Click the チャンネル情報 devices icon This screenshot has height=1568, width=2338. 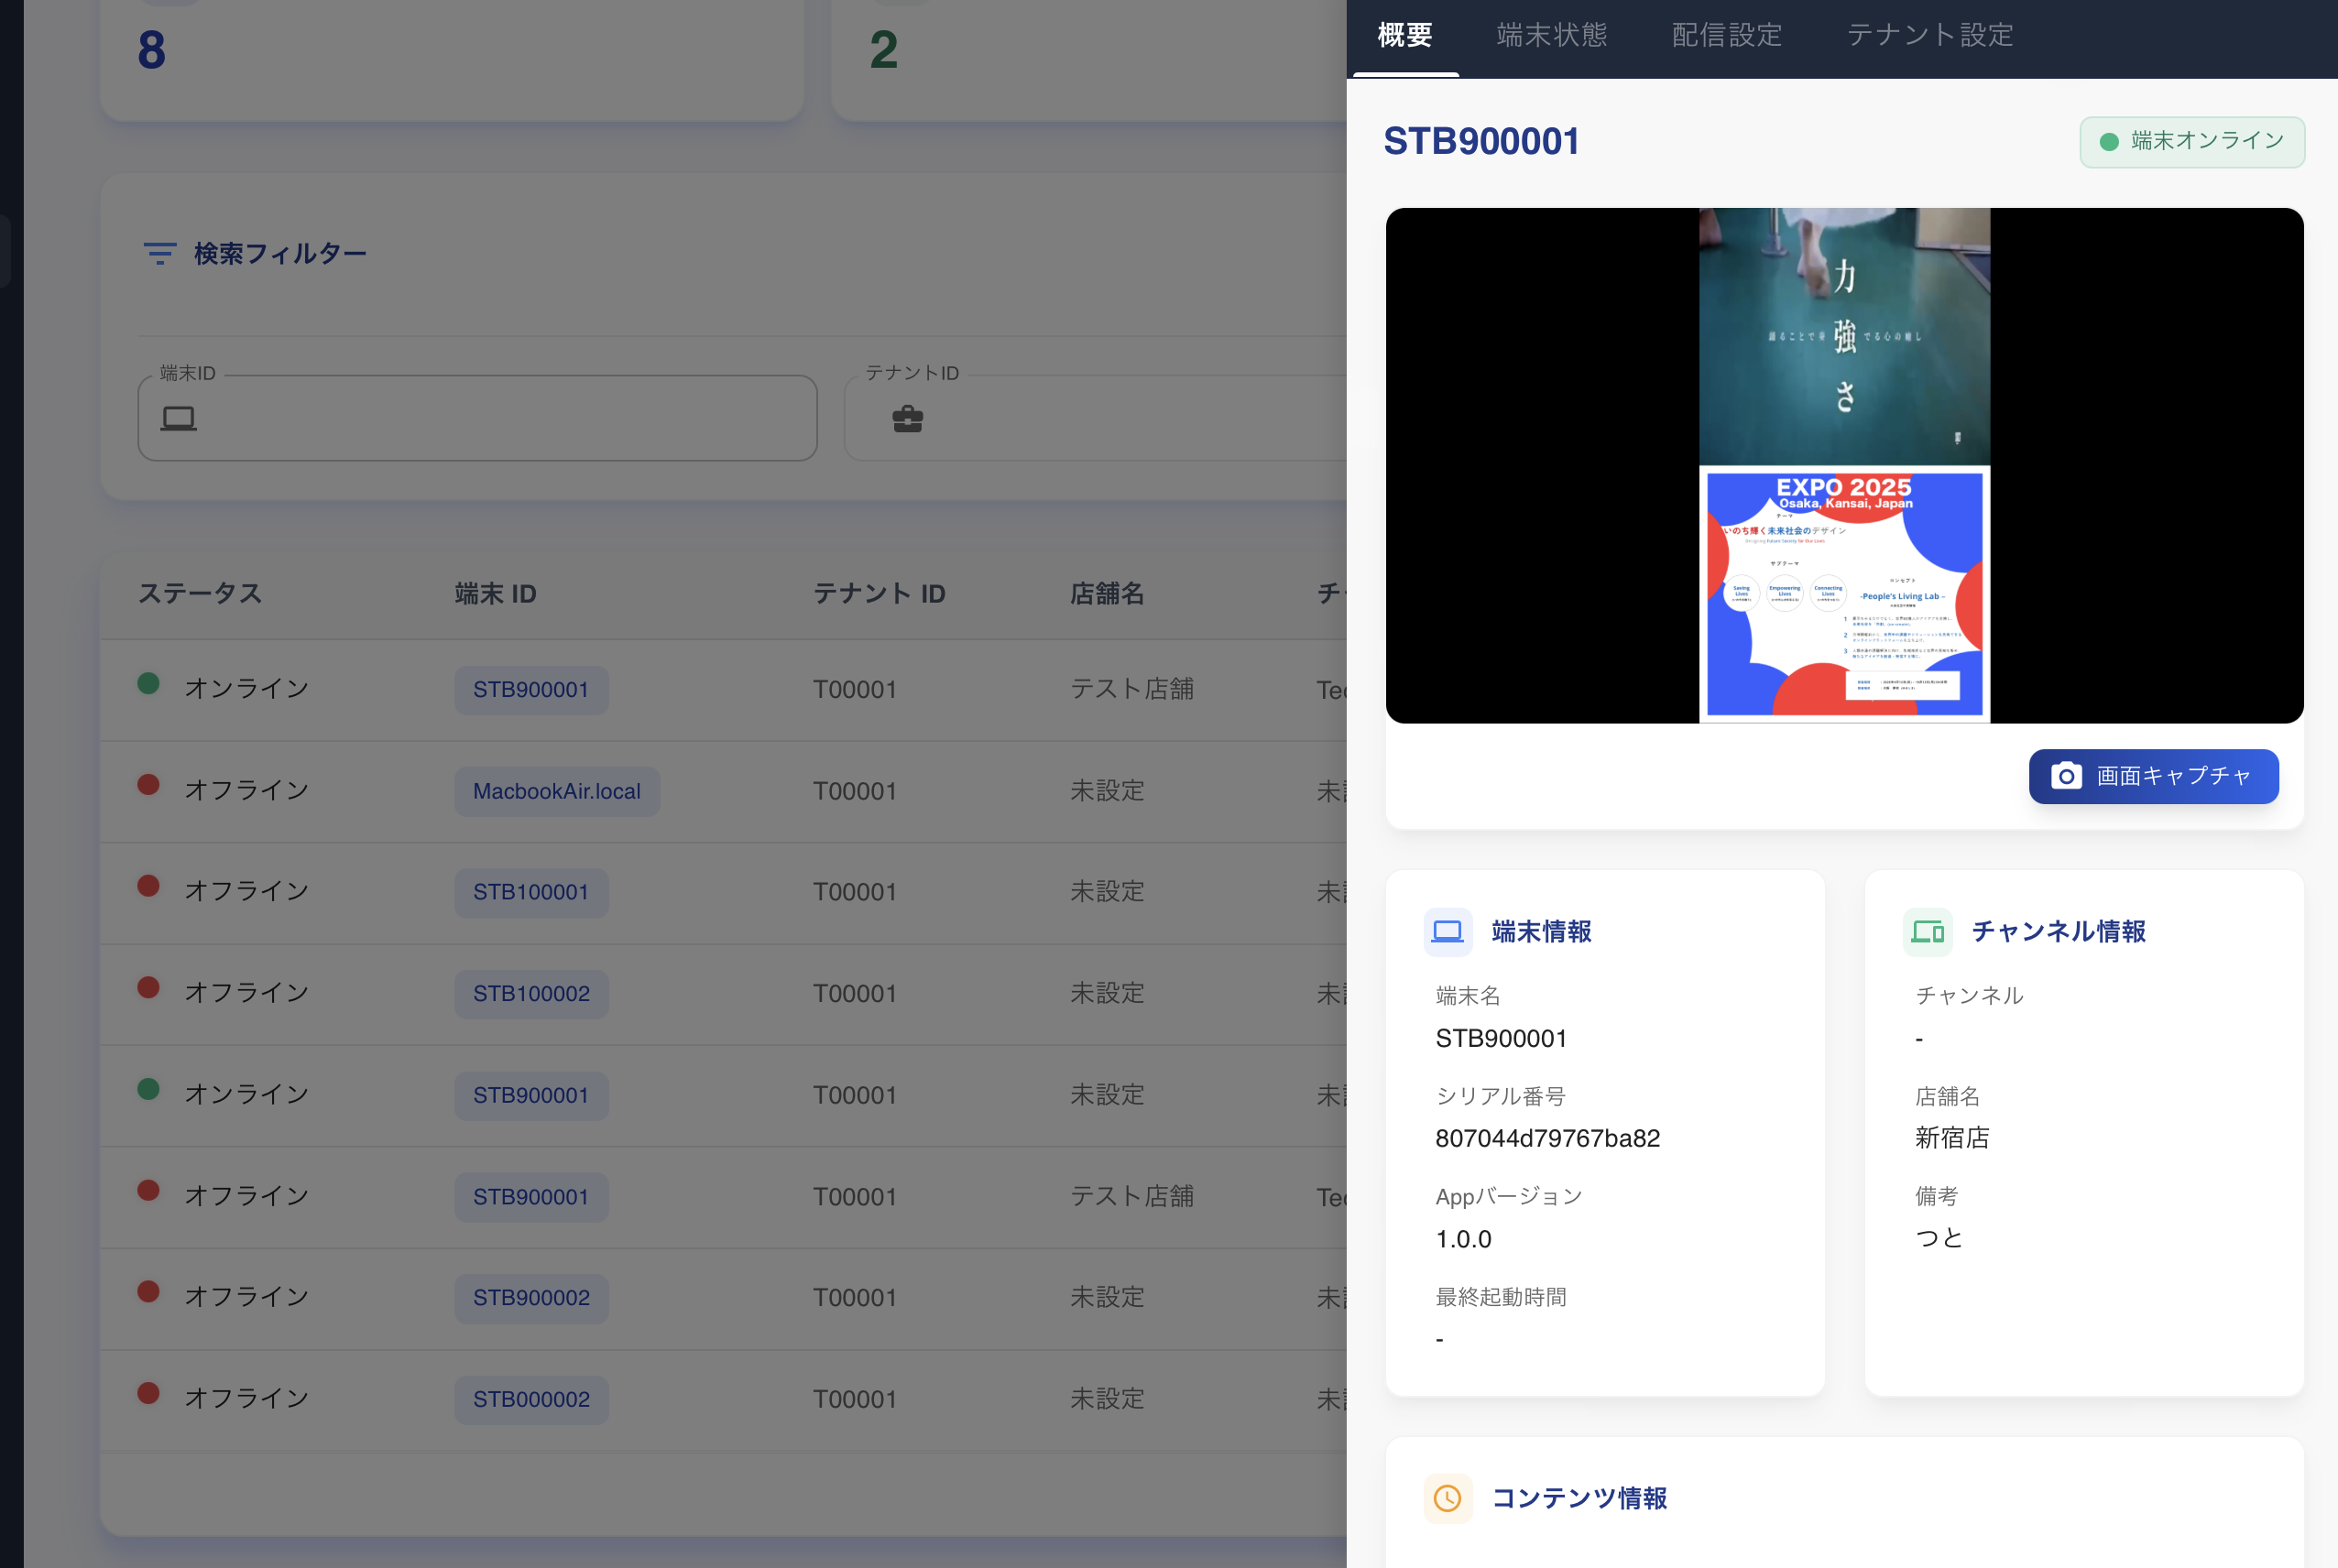[1926, 932]
